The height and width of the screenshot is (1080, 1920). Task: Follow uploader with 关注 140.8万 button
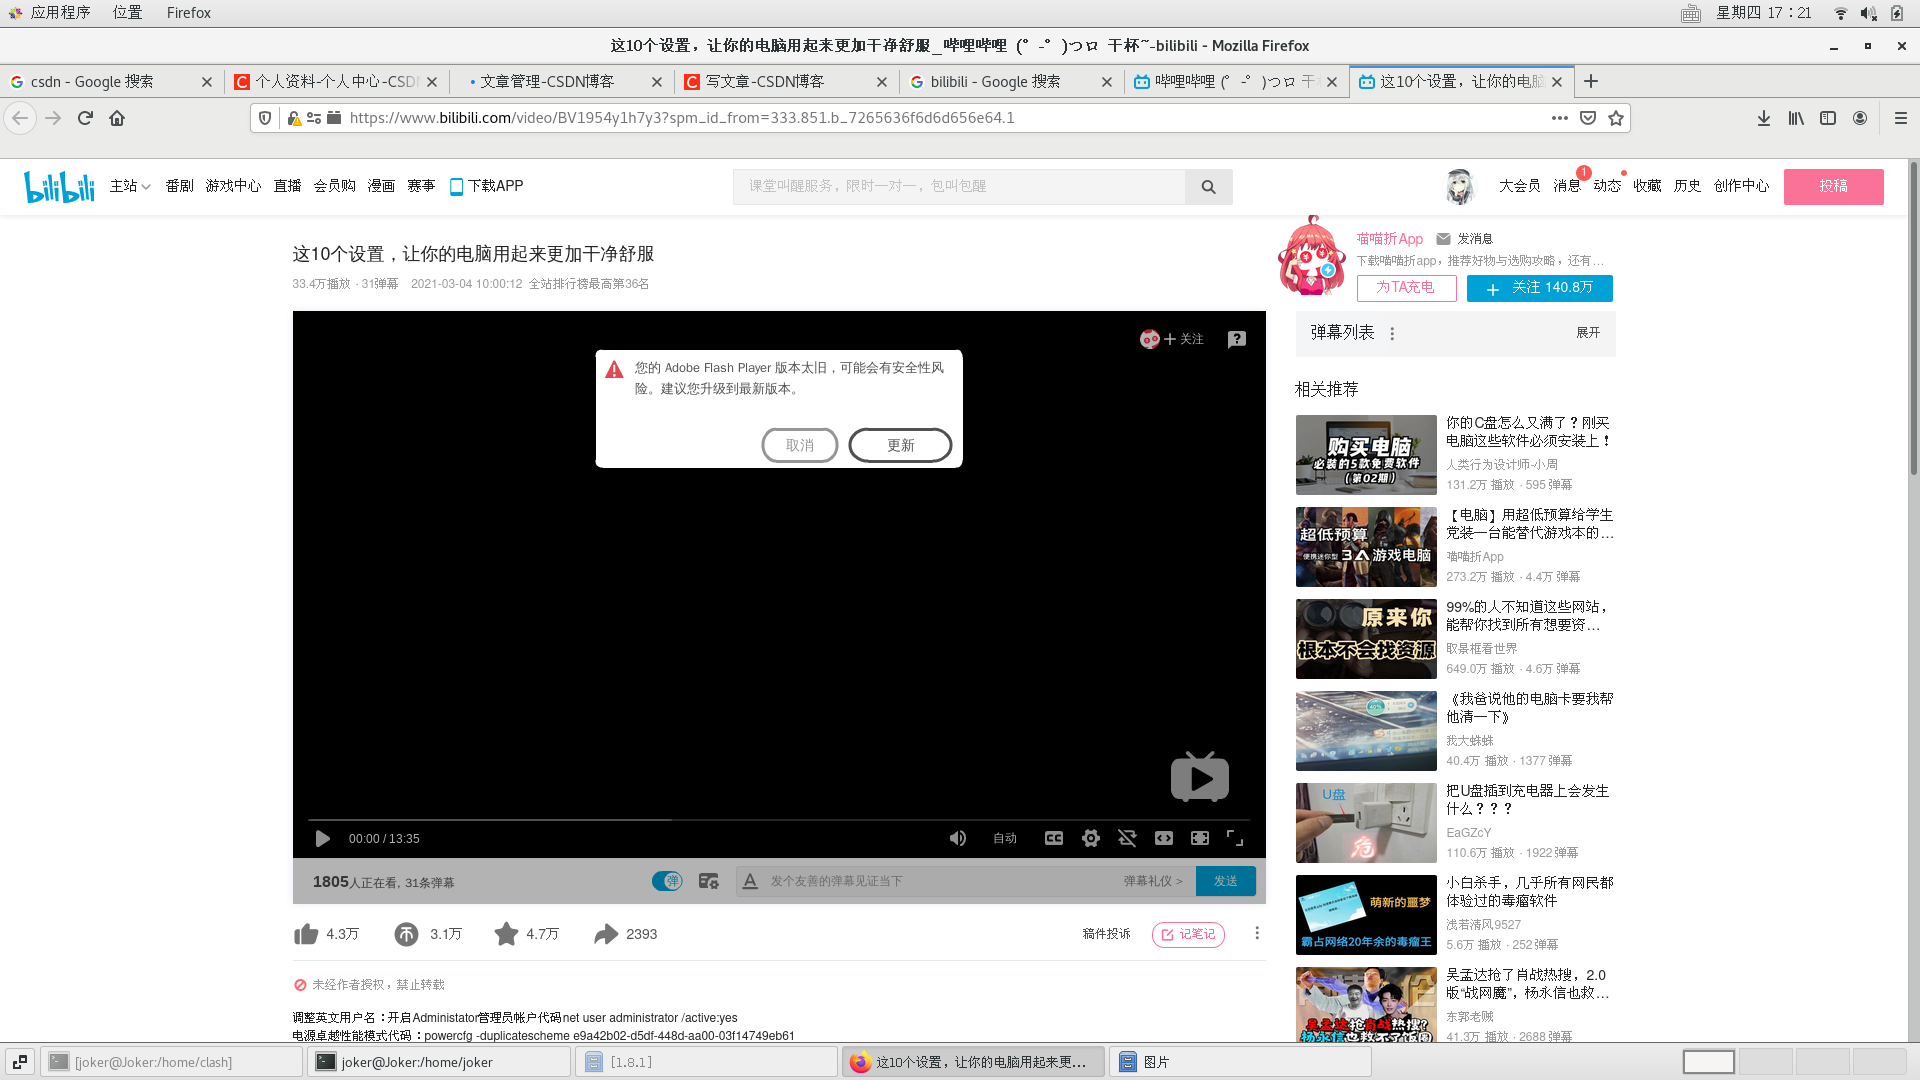coord(1540,288)
